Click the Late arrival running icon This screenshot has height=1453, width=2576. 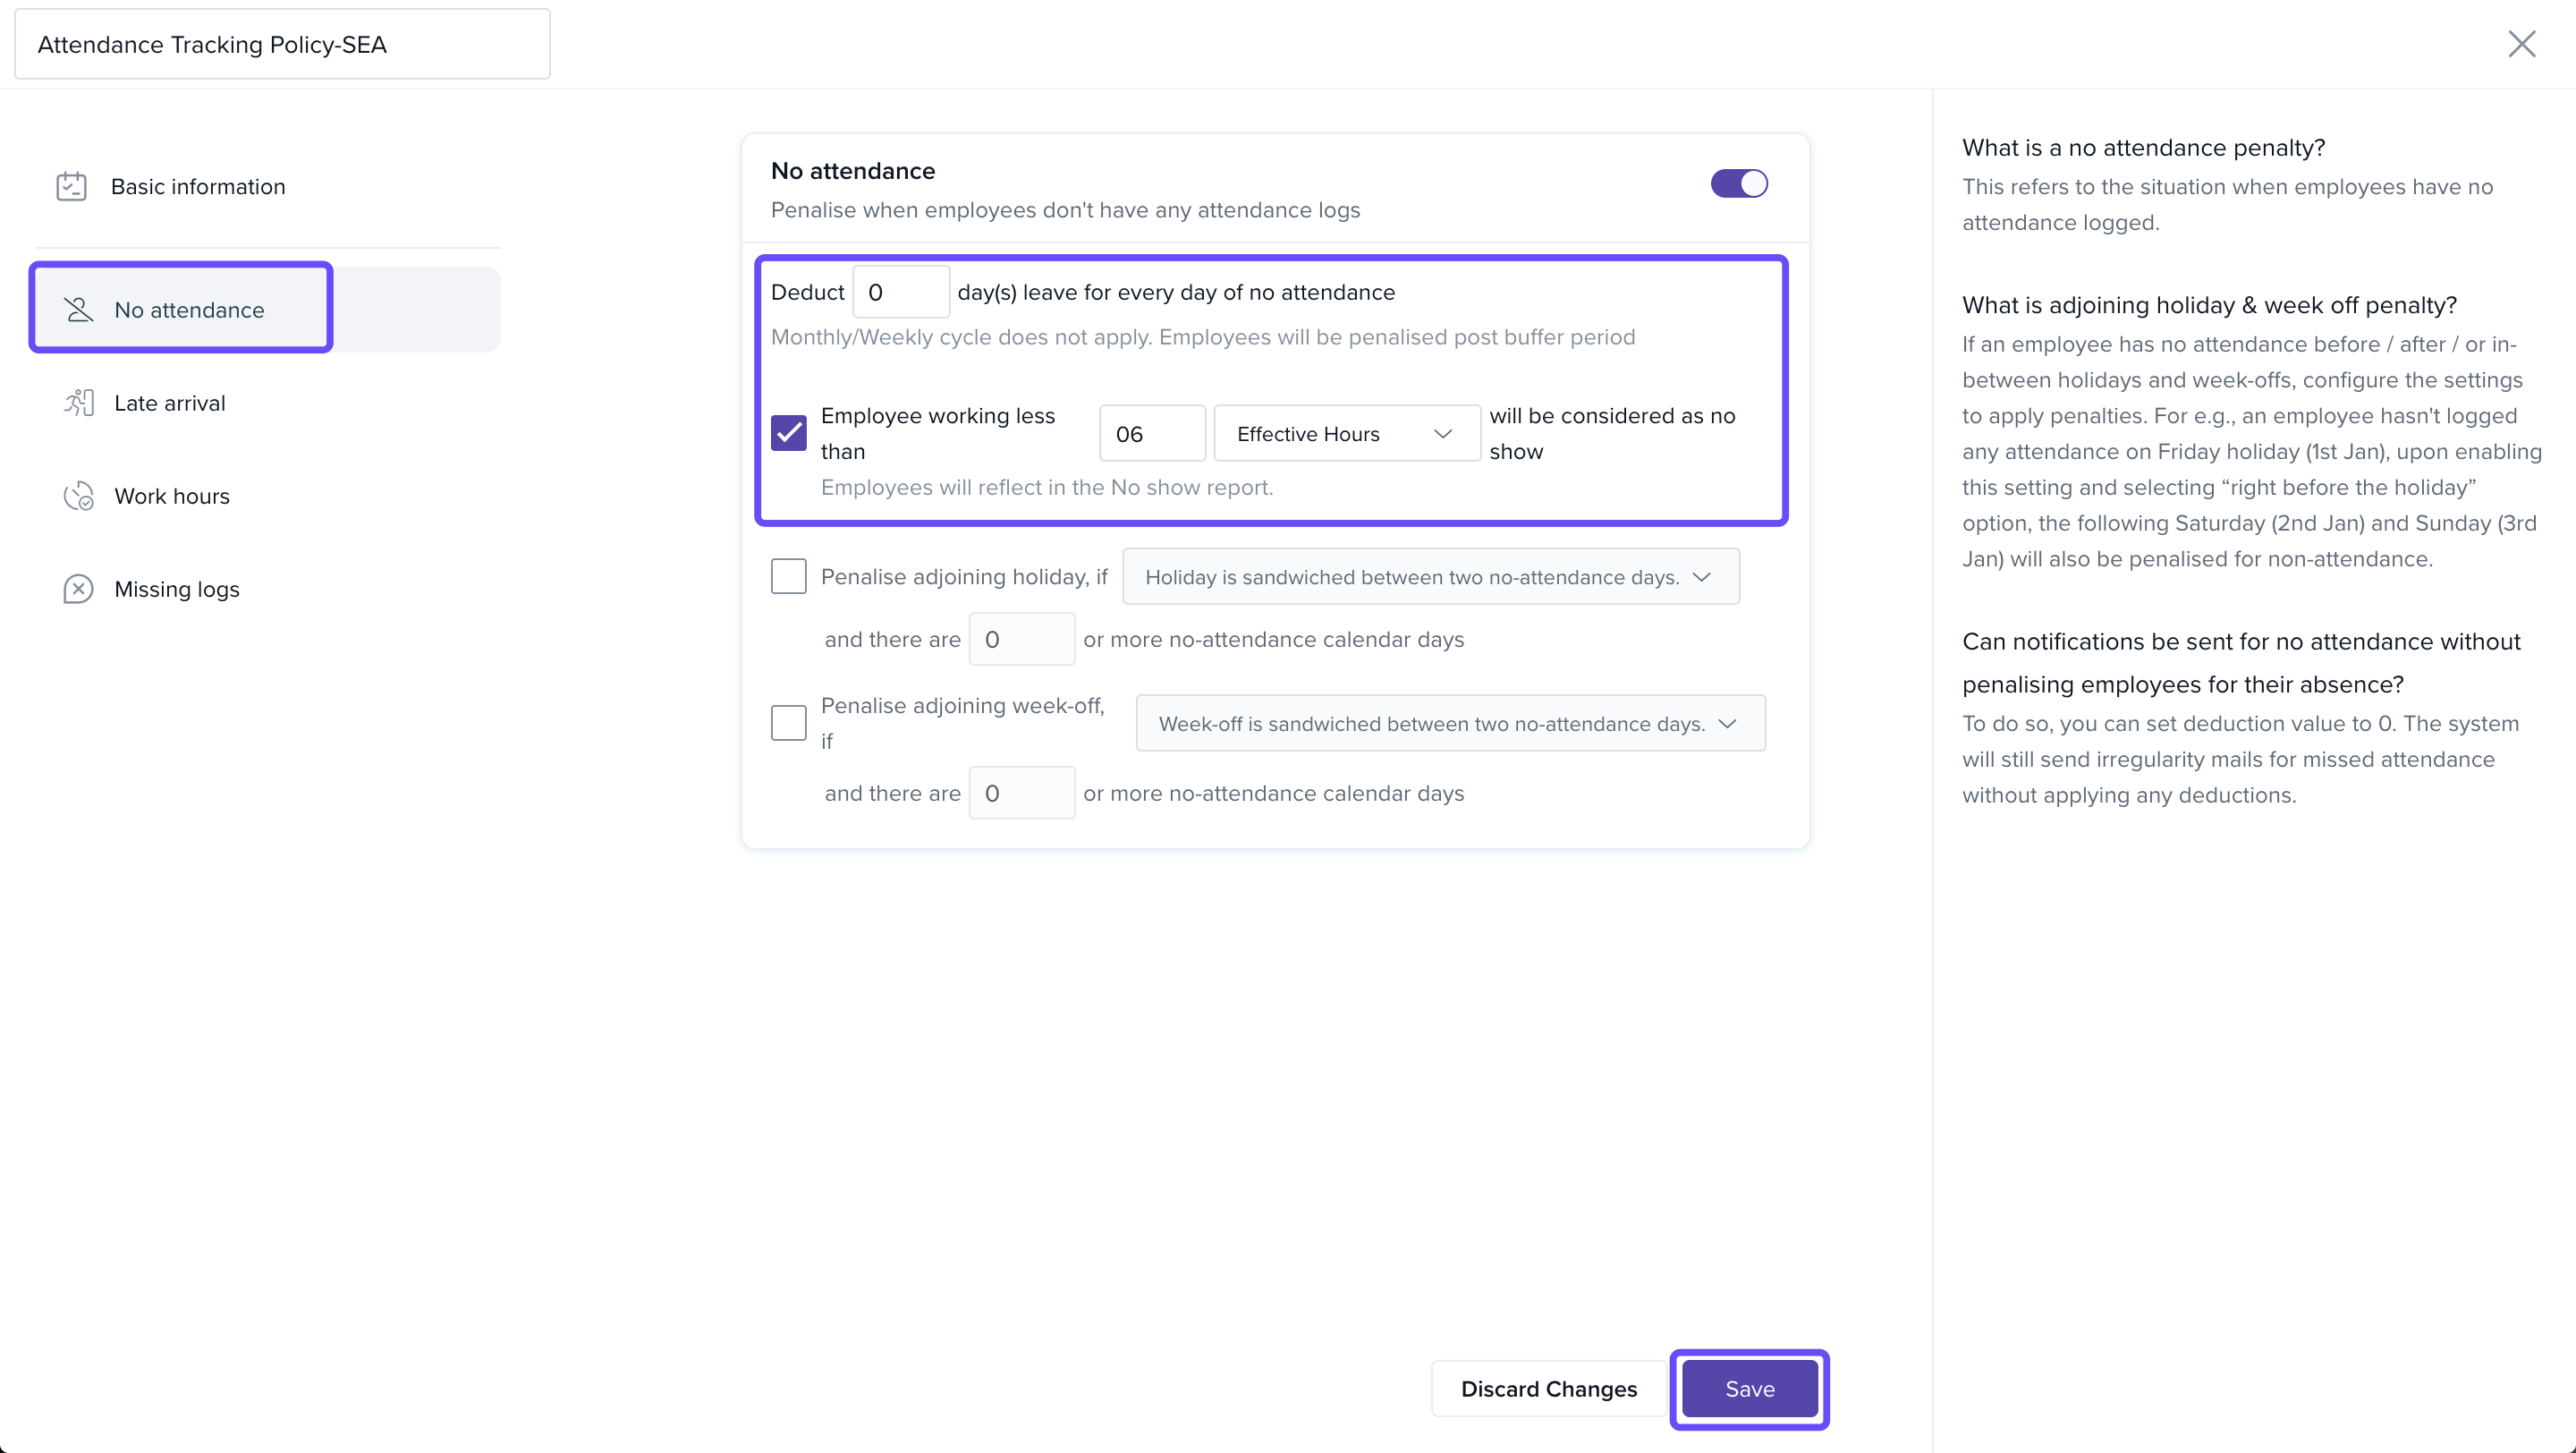point(79,403)
